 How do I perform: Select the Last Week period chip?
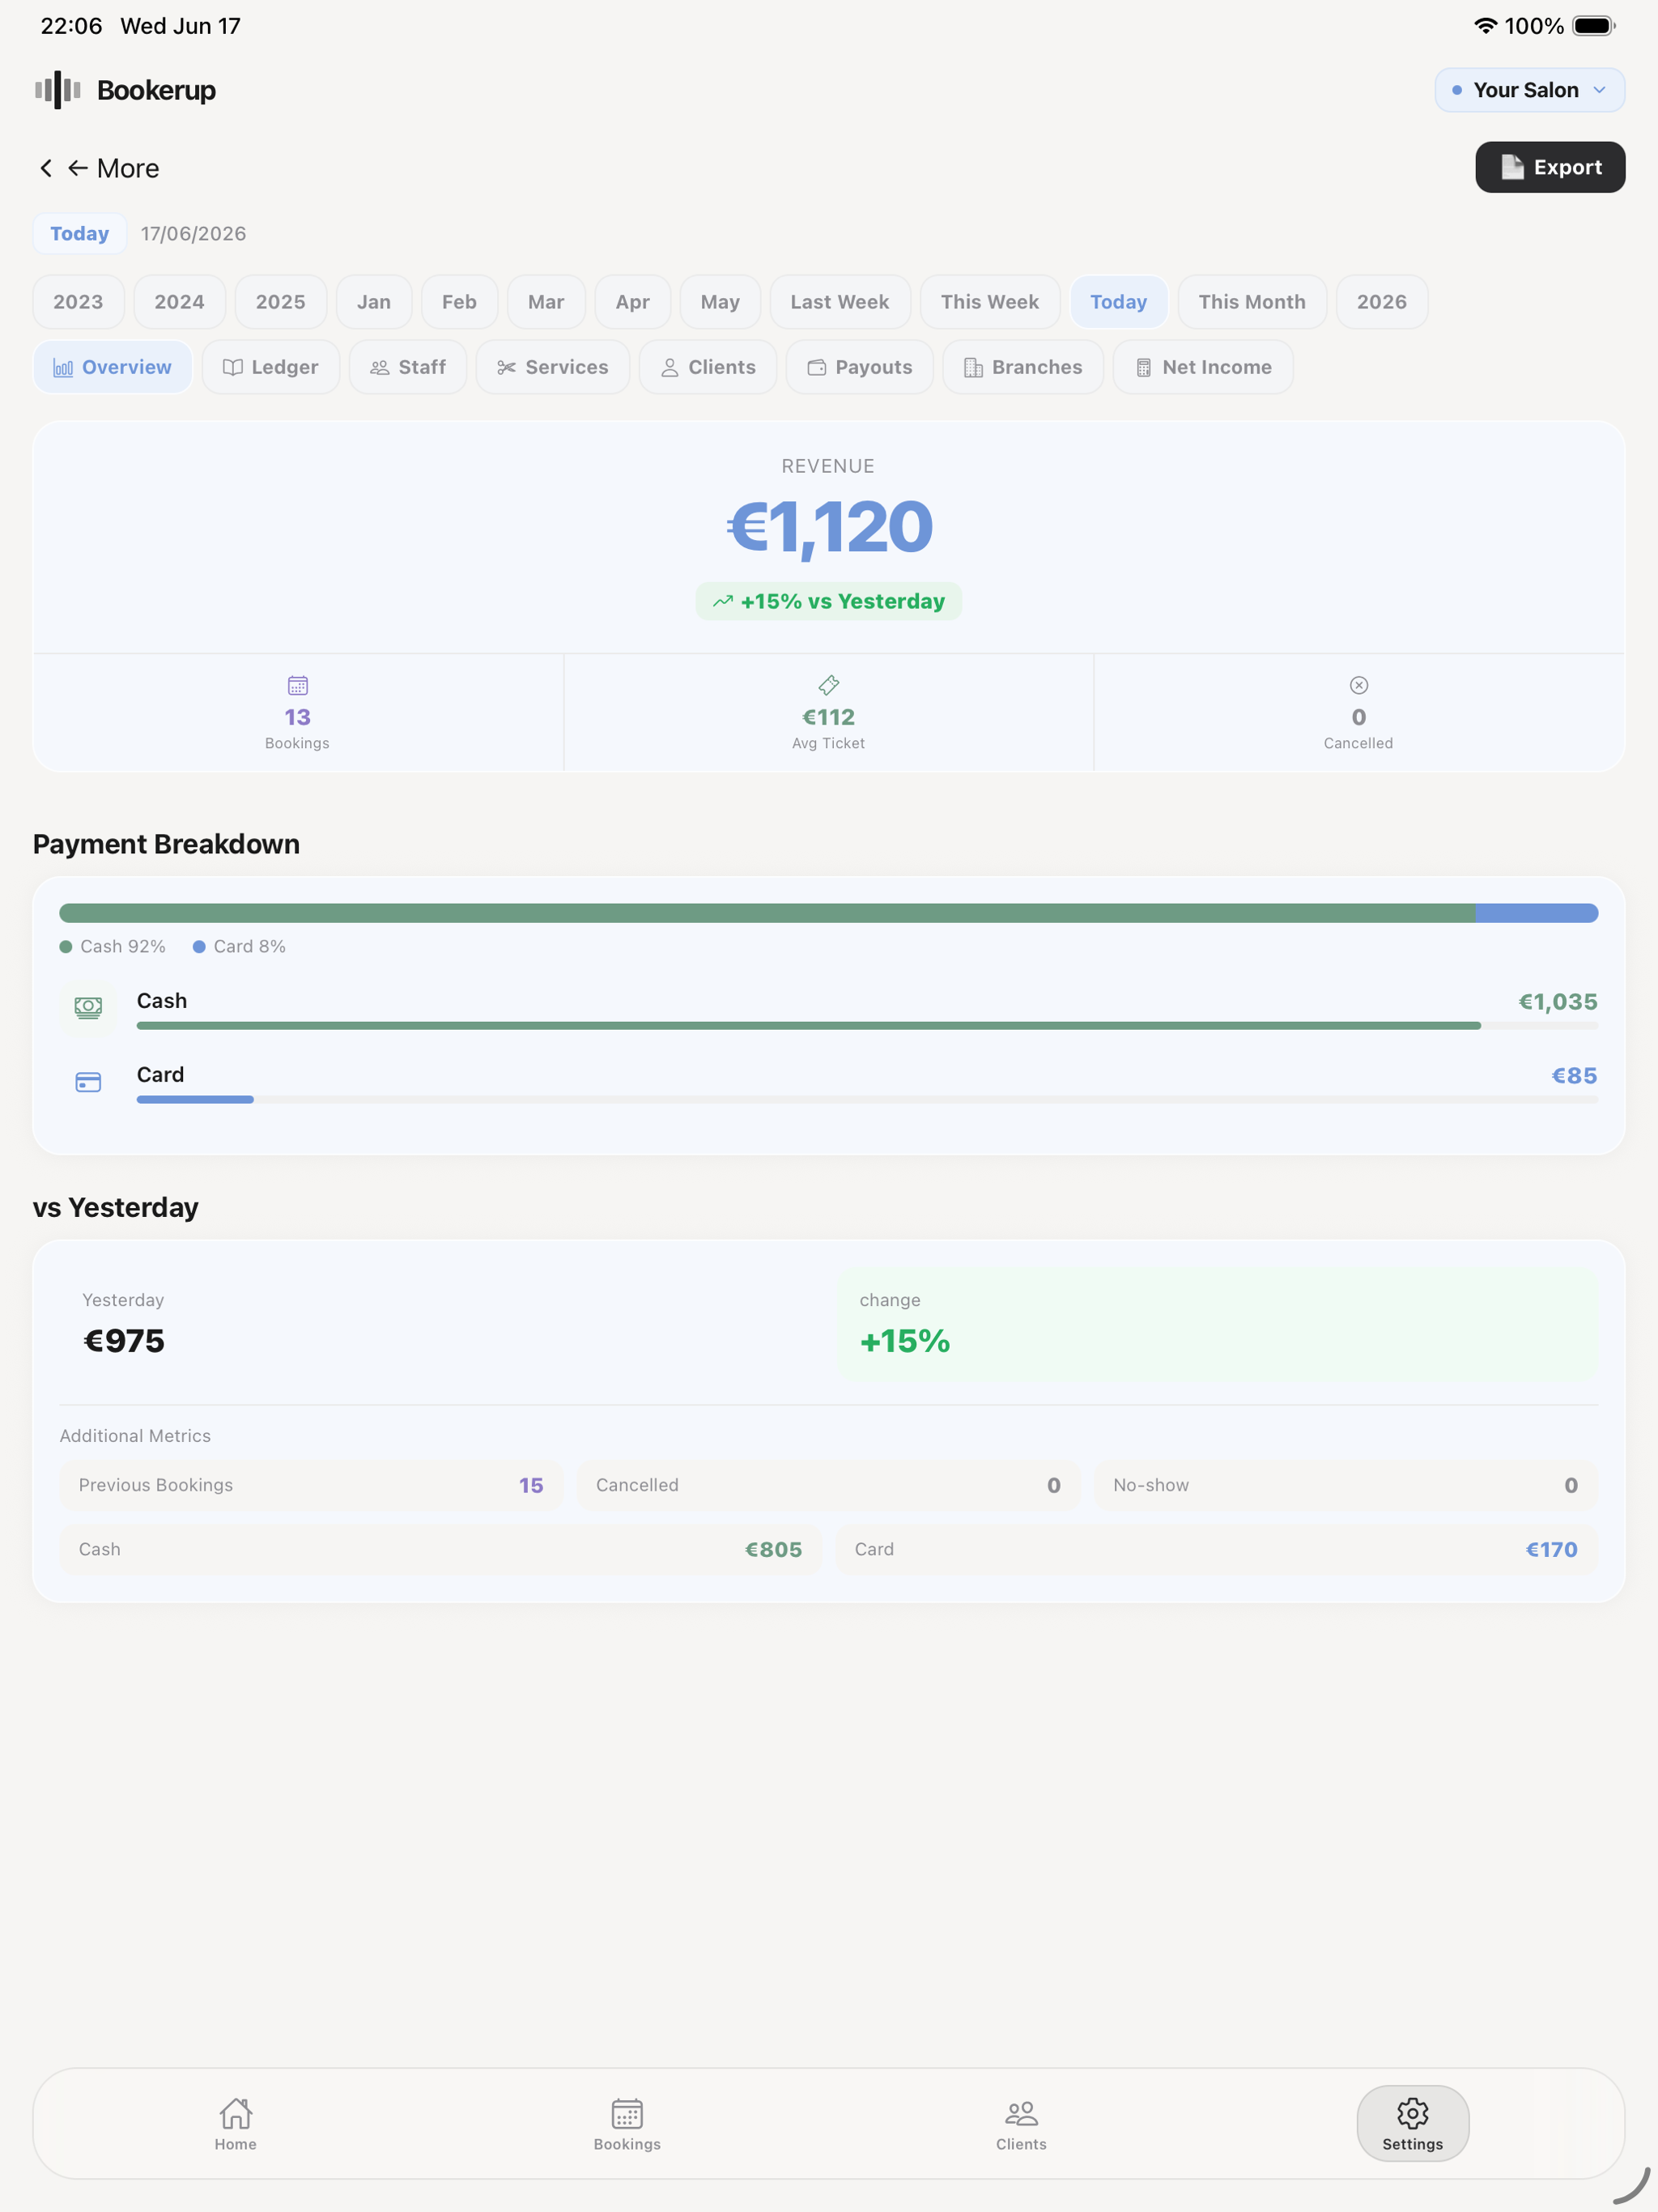840,302
